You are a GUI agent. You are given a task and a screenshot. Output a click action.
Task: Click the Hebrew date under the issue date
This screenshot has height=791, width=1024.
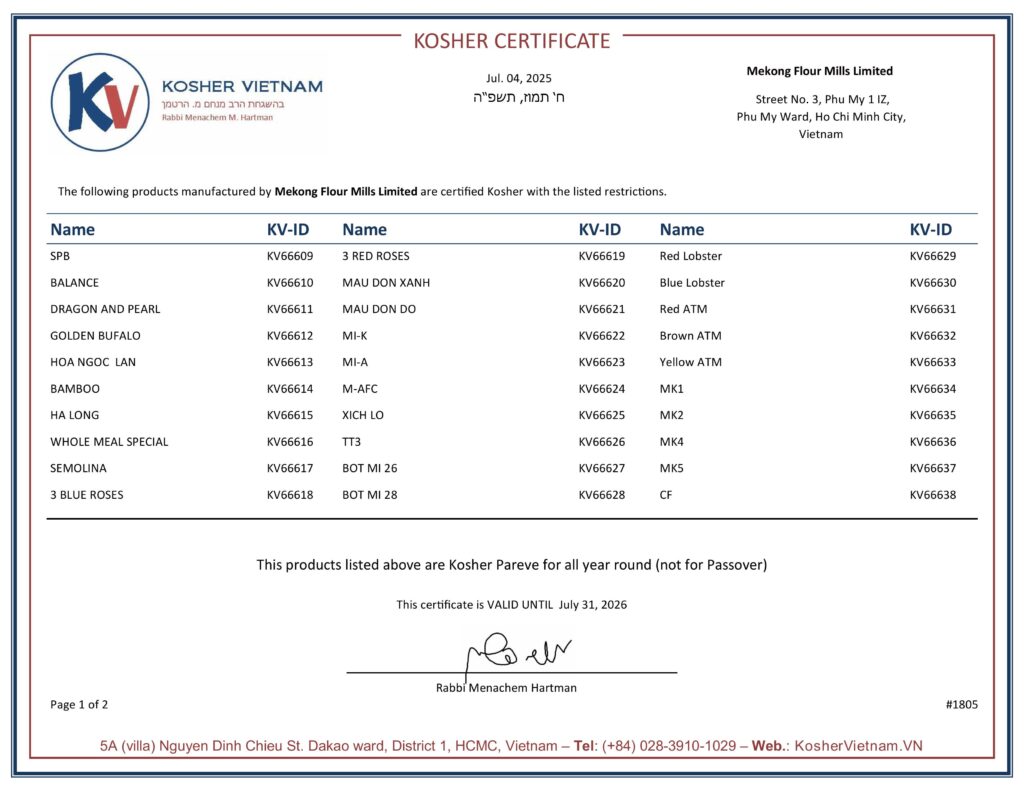[x=518, y=98]
